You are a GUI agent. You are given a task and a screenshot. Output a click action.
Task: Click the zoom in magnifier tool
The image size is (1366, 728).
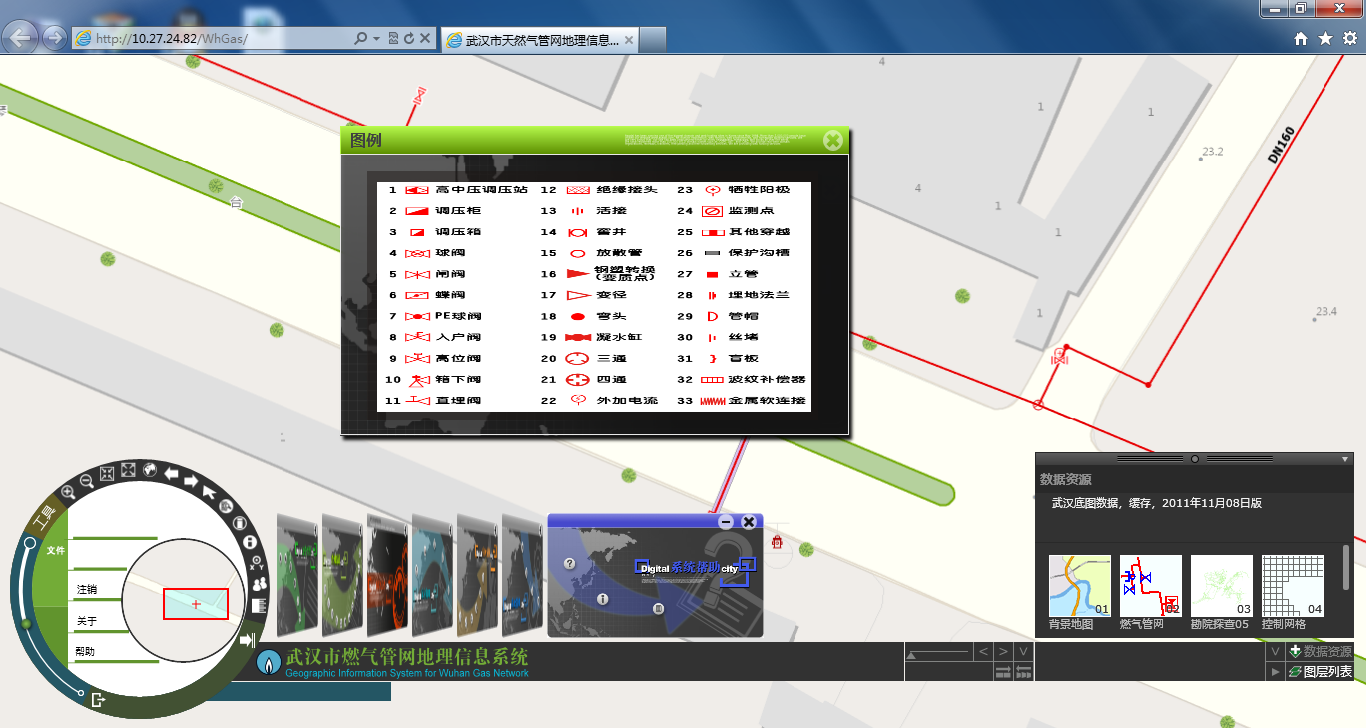(x=68, y=492)
